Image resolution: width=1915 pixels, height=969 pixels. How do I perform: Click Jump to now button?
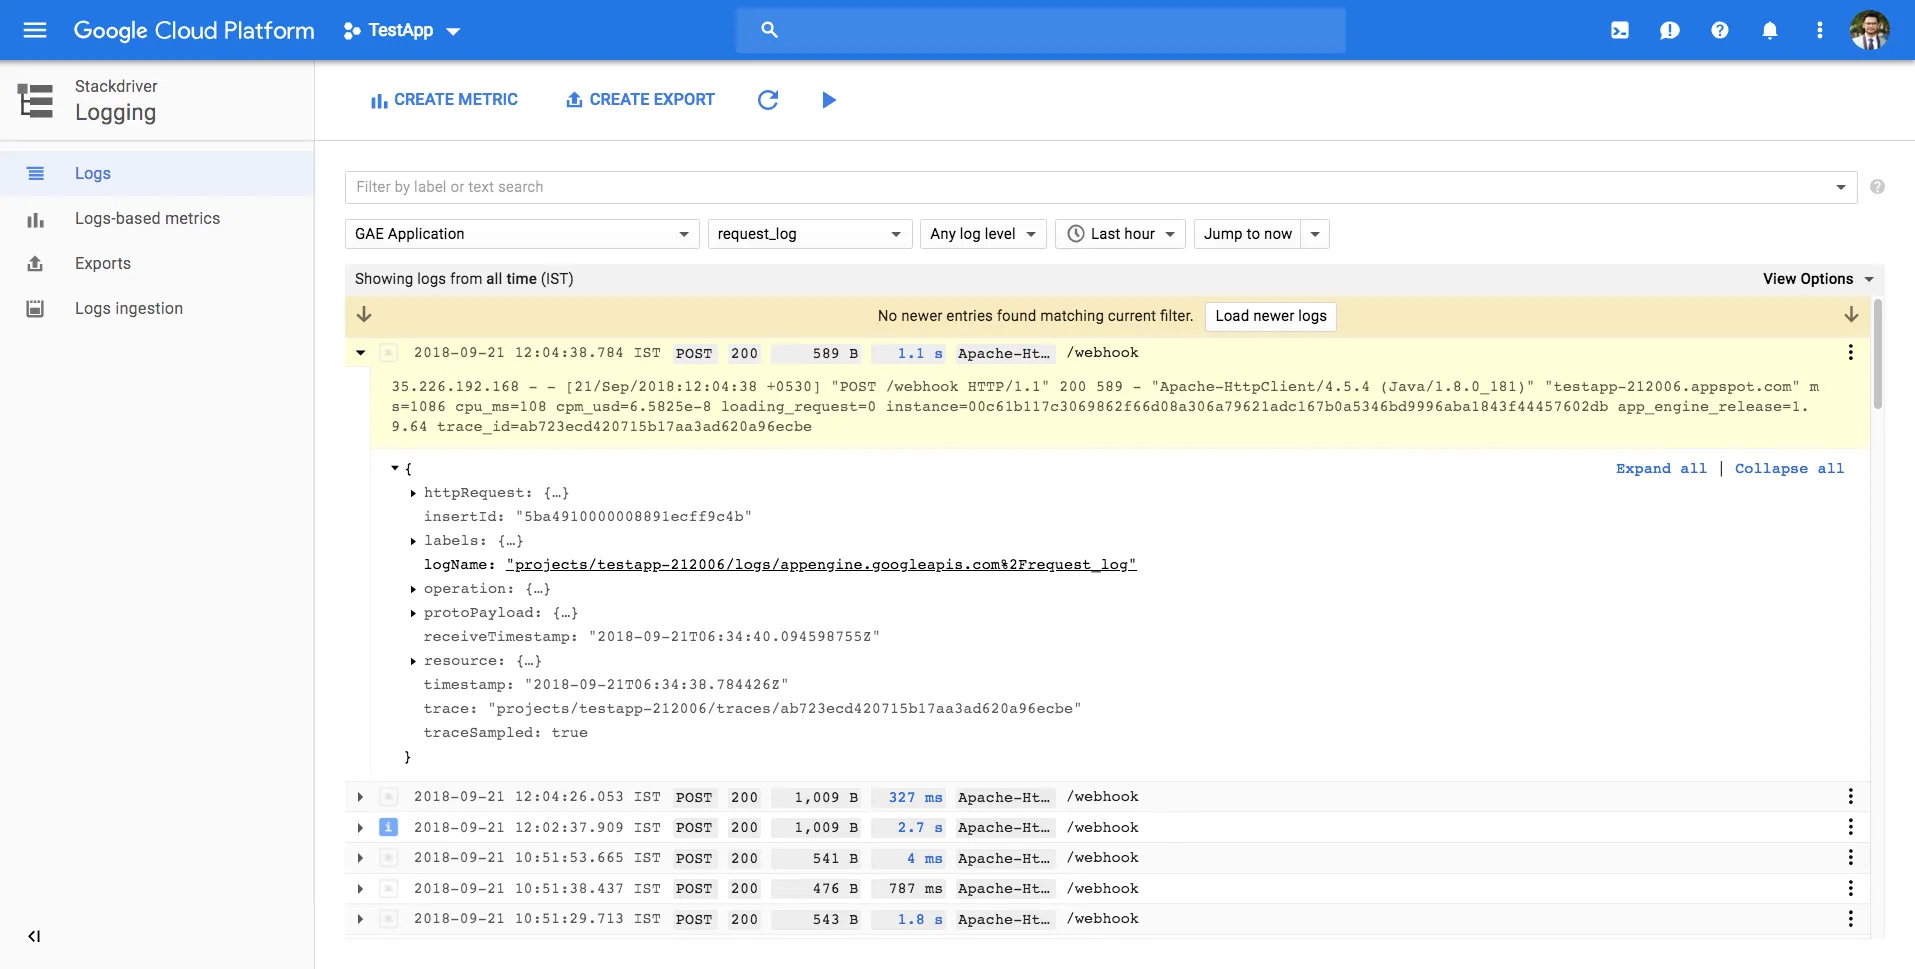click(1248, 234)
